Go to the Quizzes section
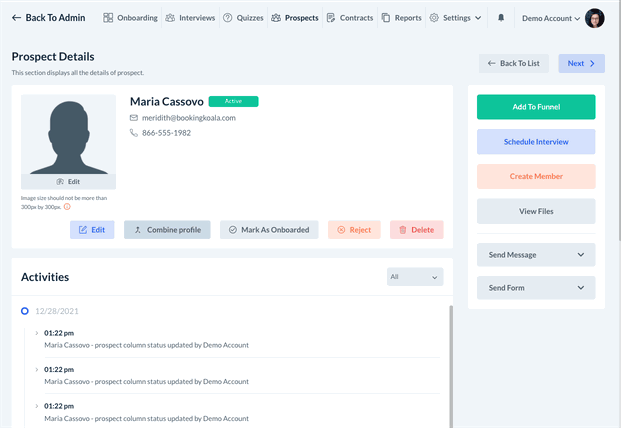Image resolution: width=621 pixels, height=428 pixels. click(243, 18)
